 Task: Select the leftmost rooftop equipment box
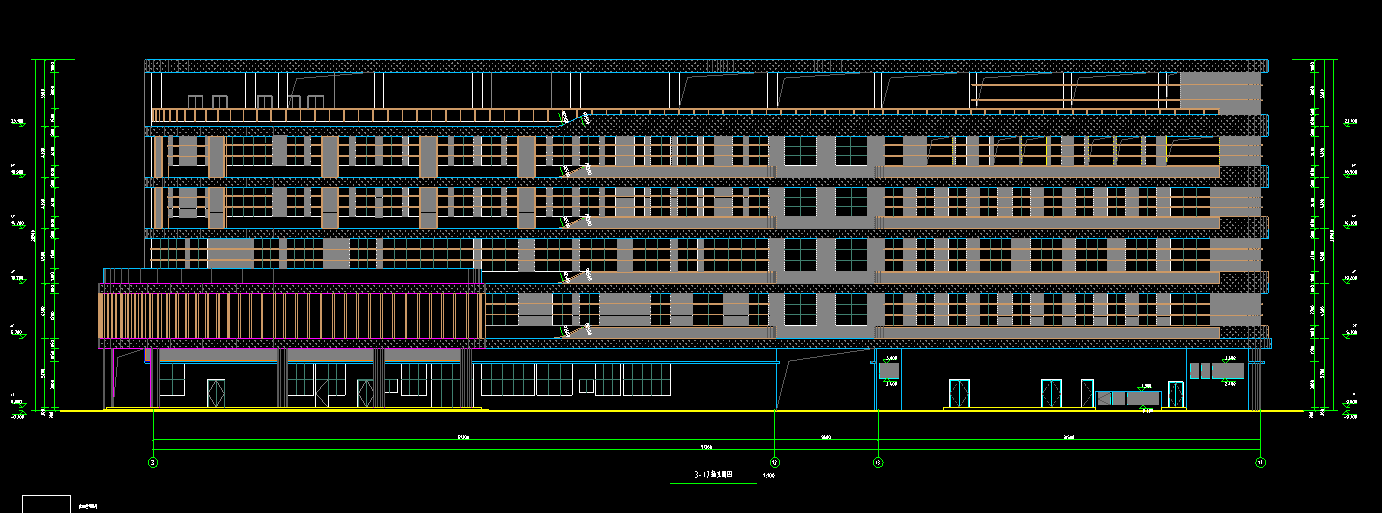tap(195, 101)
